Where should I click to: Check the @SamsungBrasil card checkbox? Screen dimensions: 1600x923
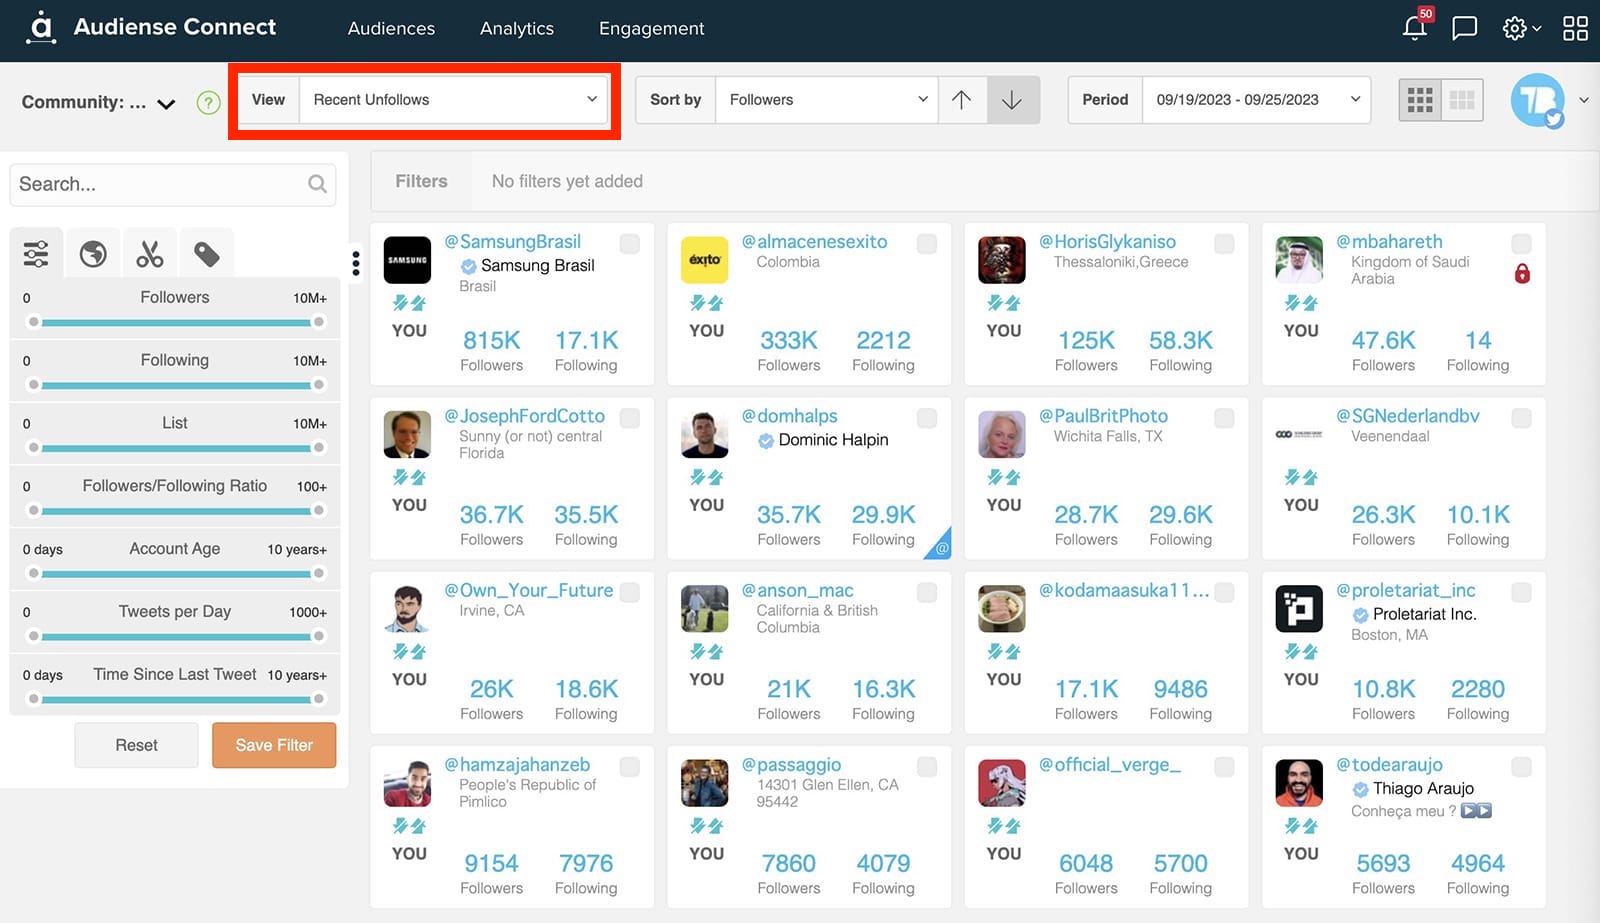(630, 243)
